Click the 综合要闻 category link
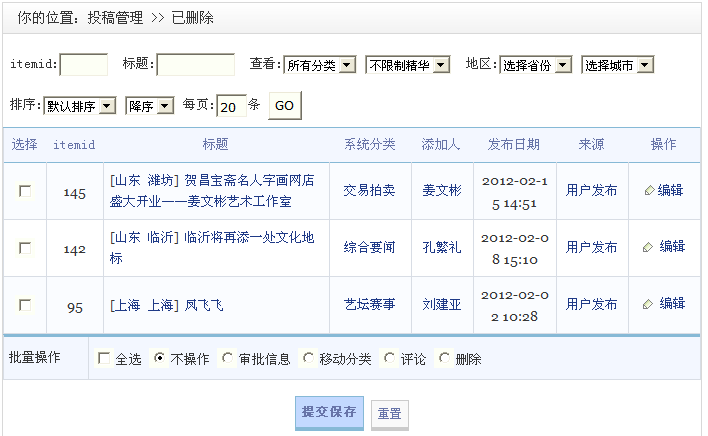 pos(369,247)
